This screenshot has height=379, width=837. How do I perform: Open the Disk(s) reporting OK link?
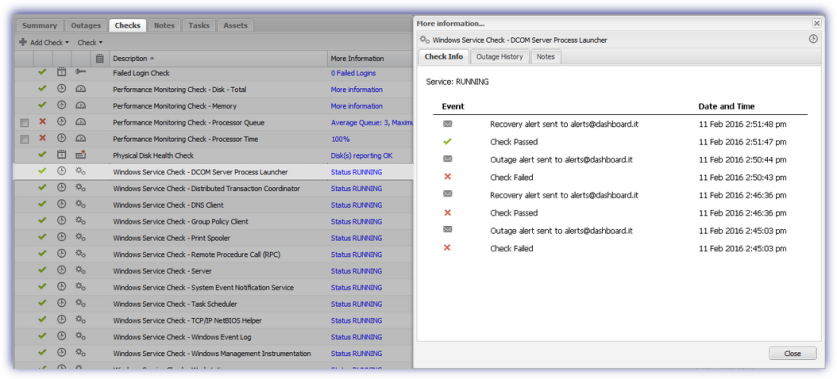point(361,156)
